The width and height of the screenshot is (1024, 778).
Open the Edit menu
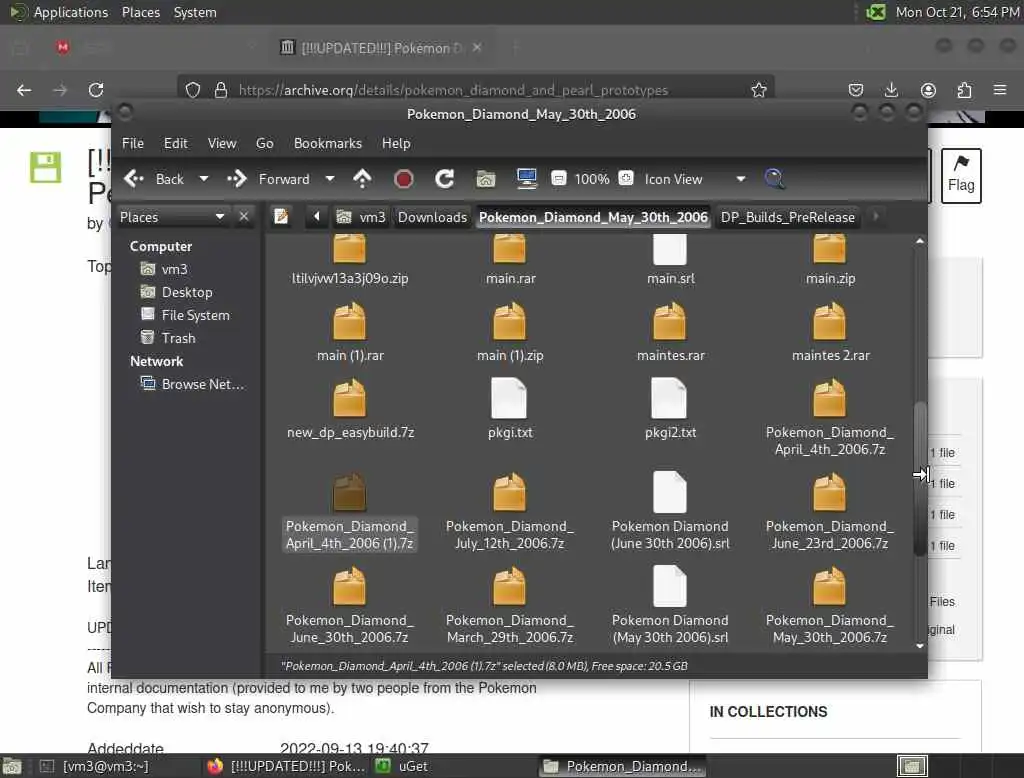[x=175, y=143]
